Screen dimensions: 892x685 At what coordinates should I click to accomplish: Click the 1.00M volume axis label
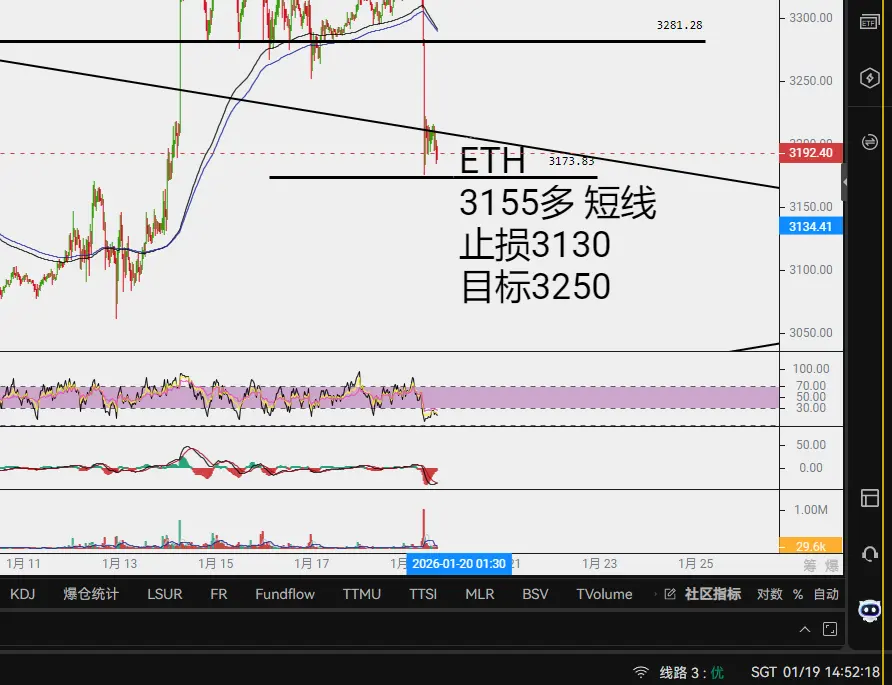tap(811, 510)
